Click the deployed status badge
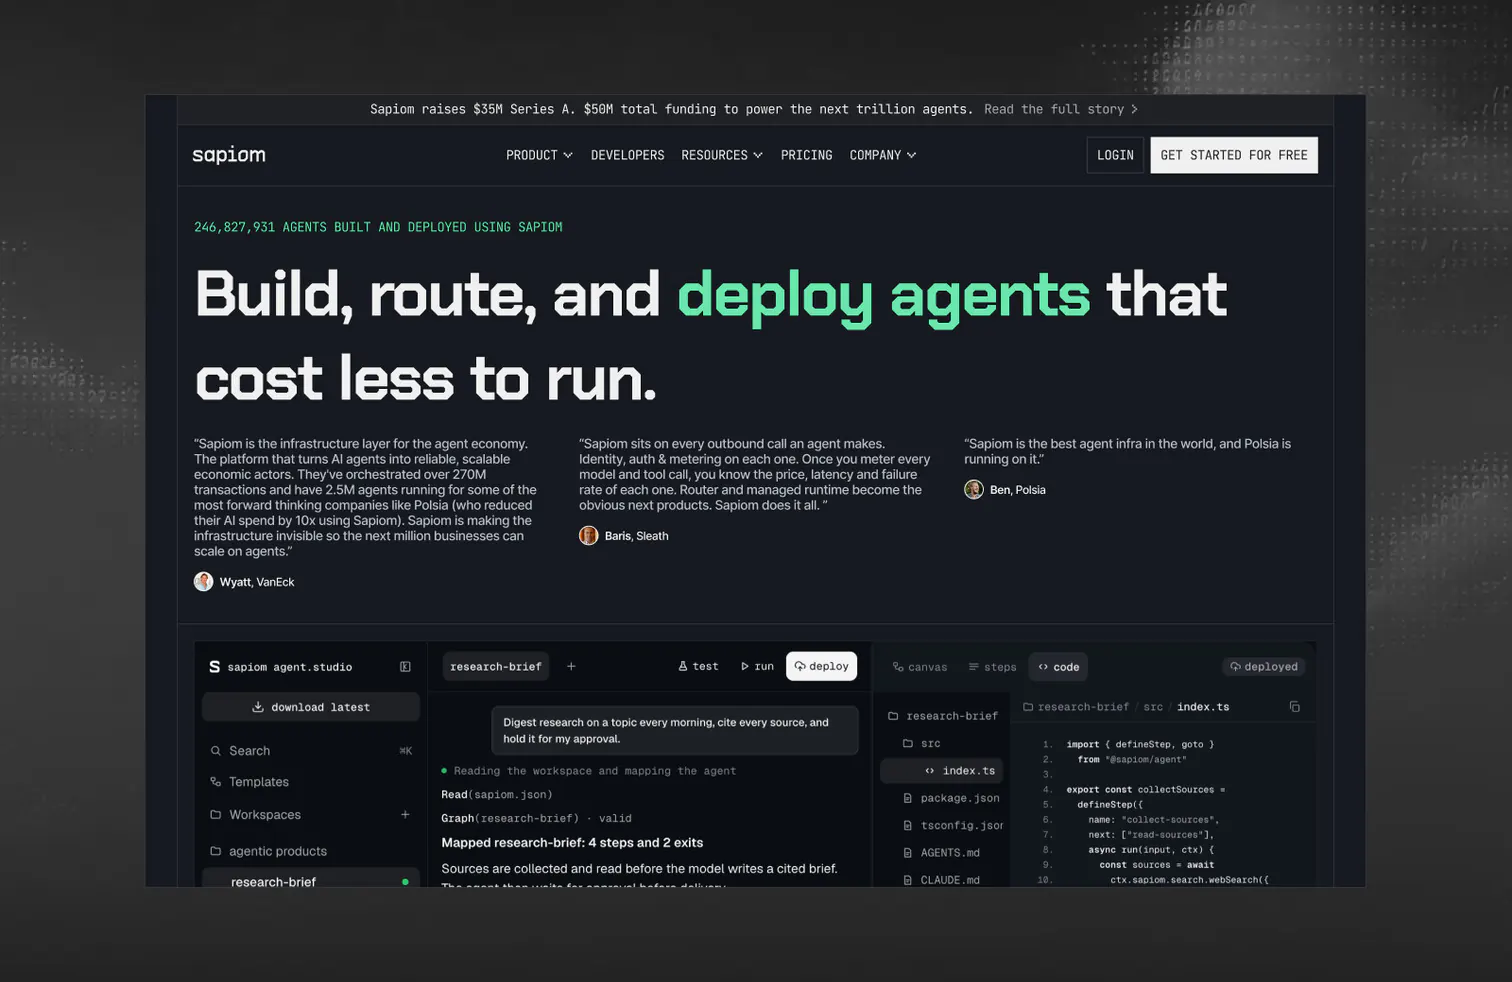 (1264, 667)
